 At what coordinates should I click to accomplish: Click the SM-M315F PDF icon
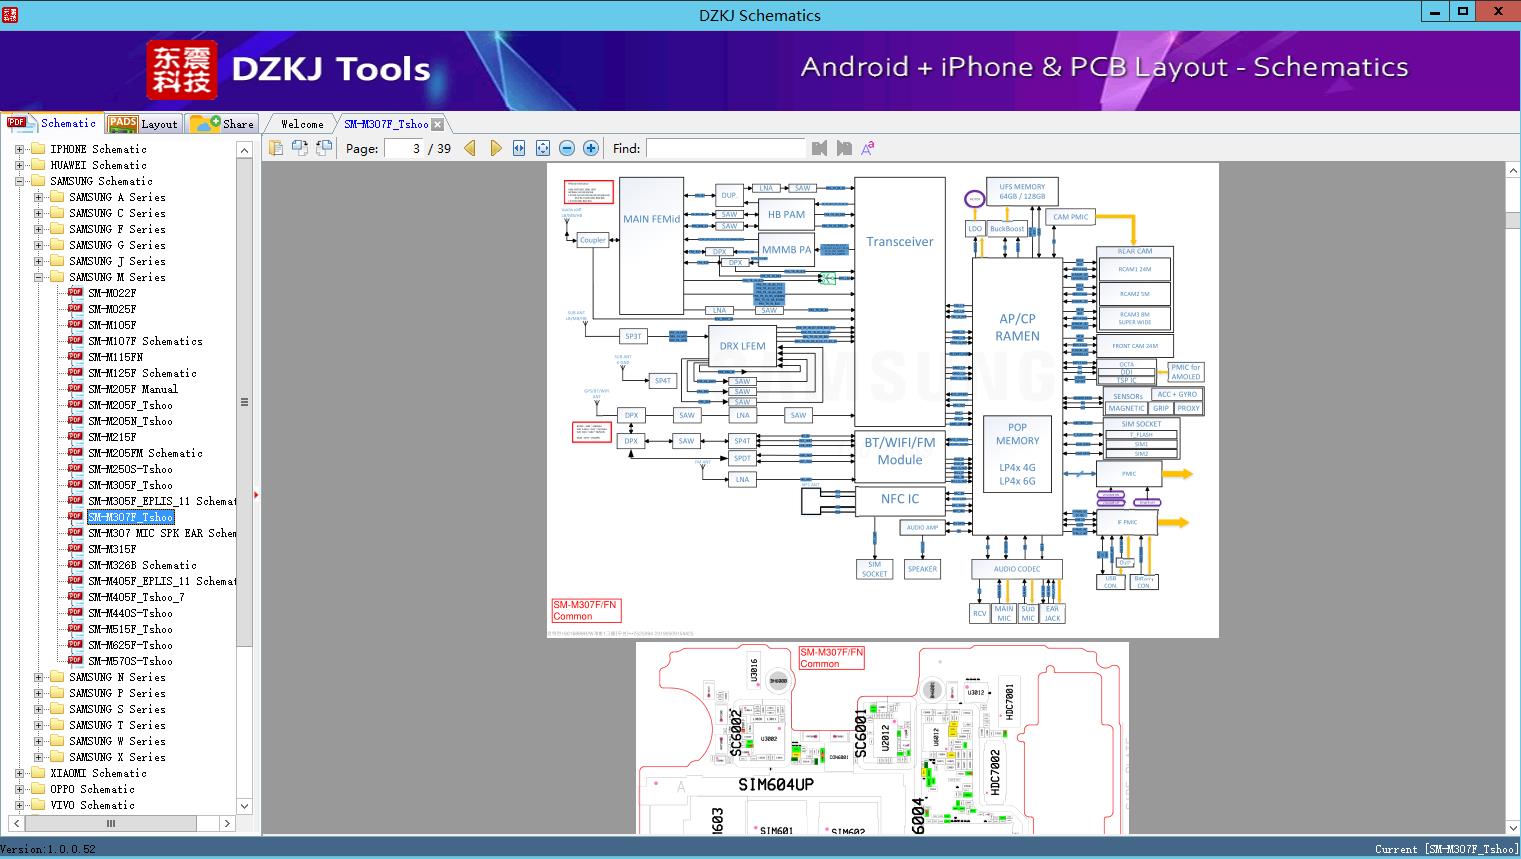(x=75, y=549)
